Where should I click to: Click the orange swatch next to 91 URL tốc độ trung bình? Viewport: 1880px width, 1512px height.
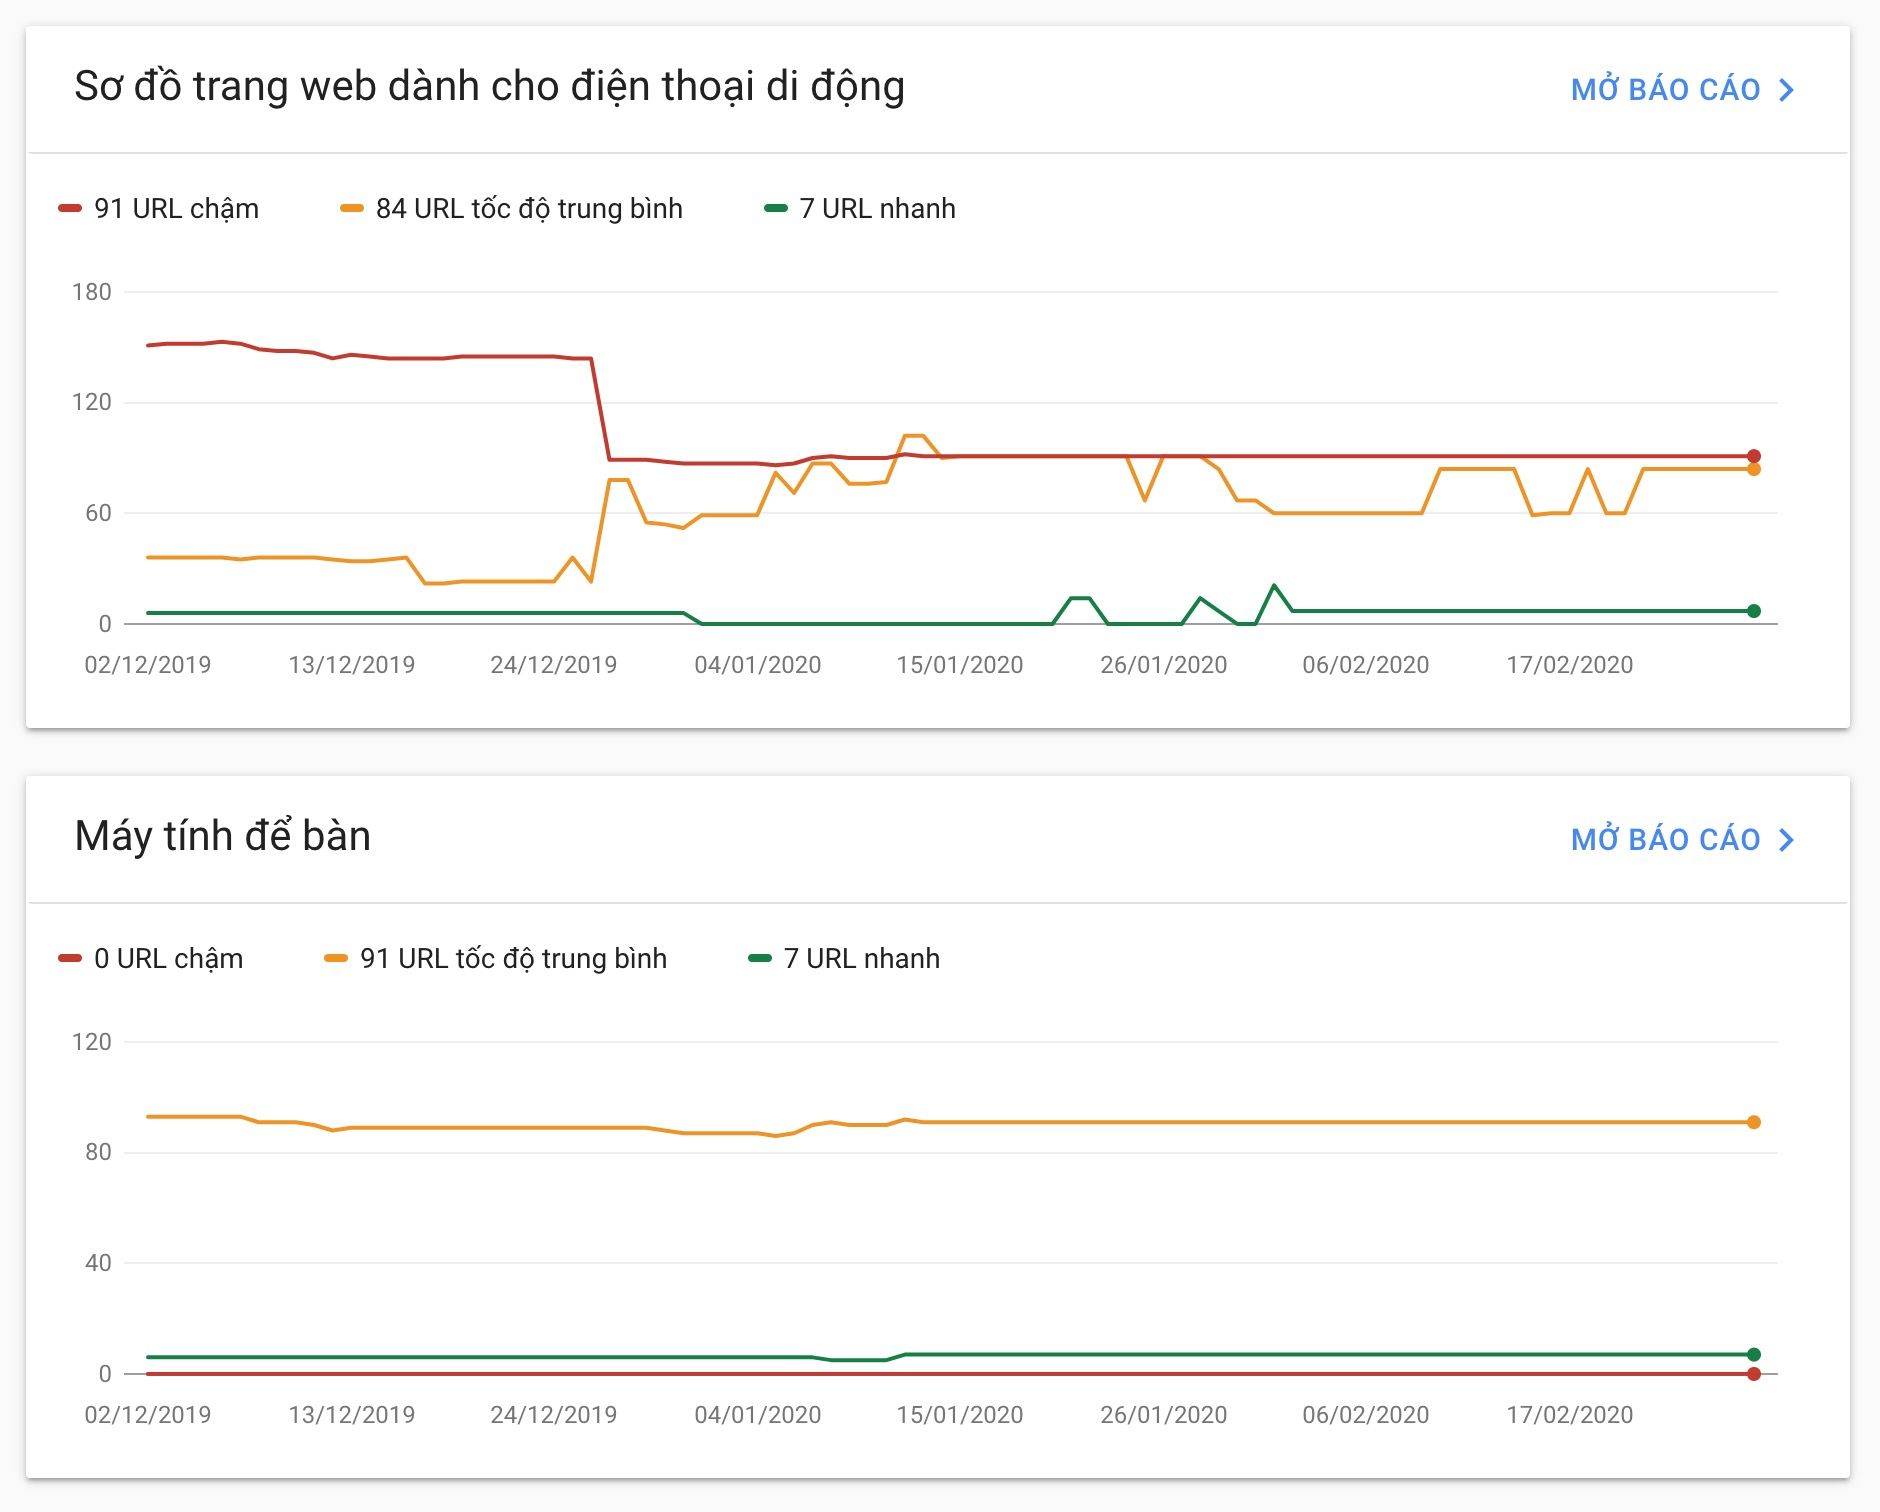click(336, 958)
